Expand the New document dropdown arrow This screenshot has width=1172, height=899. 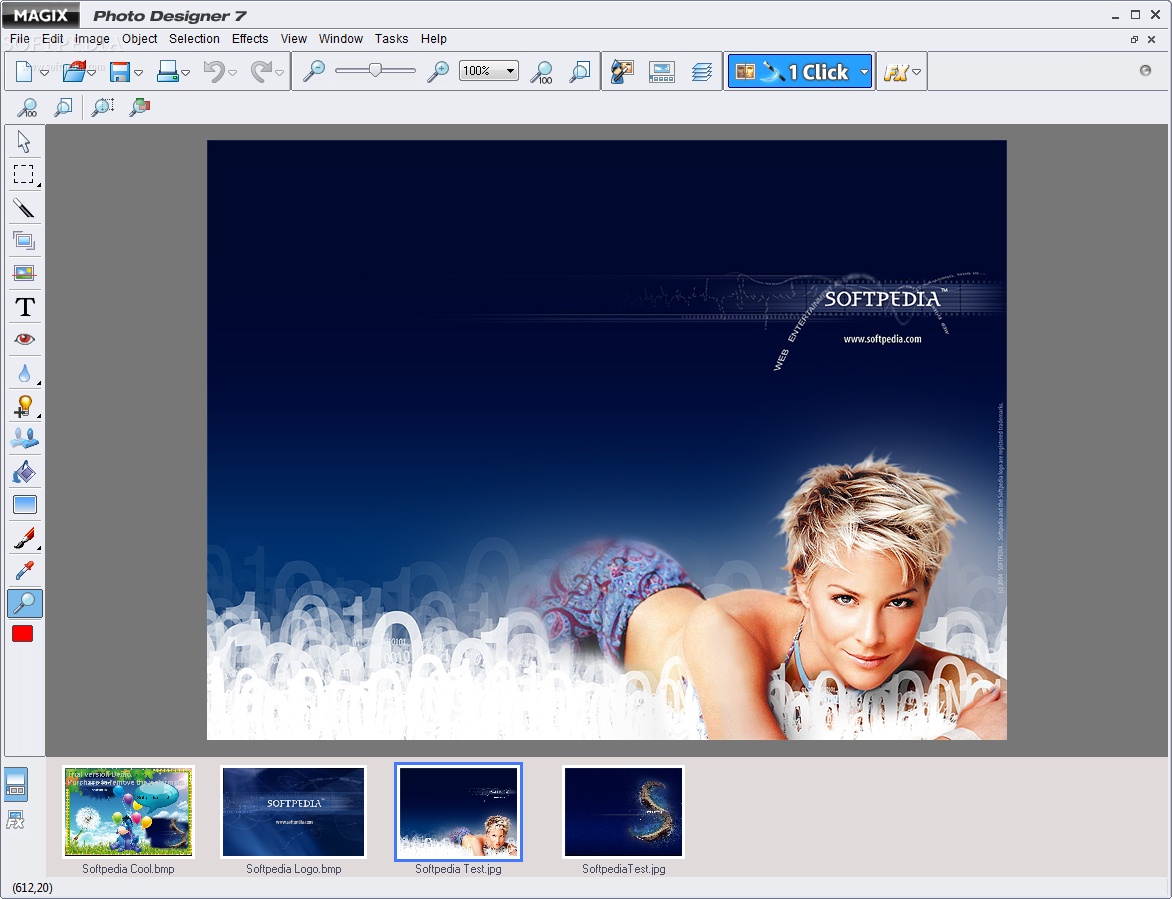(44, 72)
